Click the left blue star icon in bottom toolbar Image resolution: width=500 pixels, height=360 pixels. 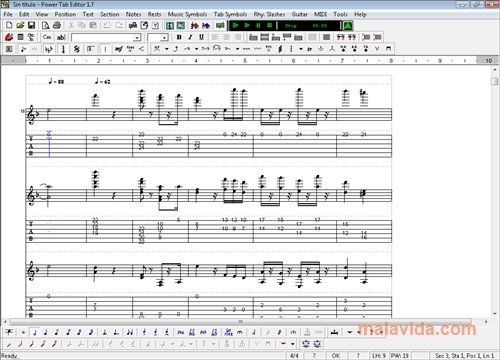pos(306,344)
